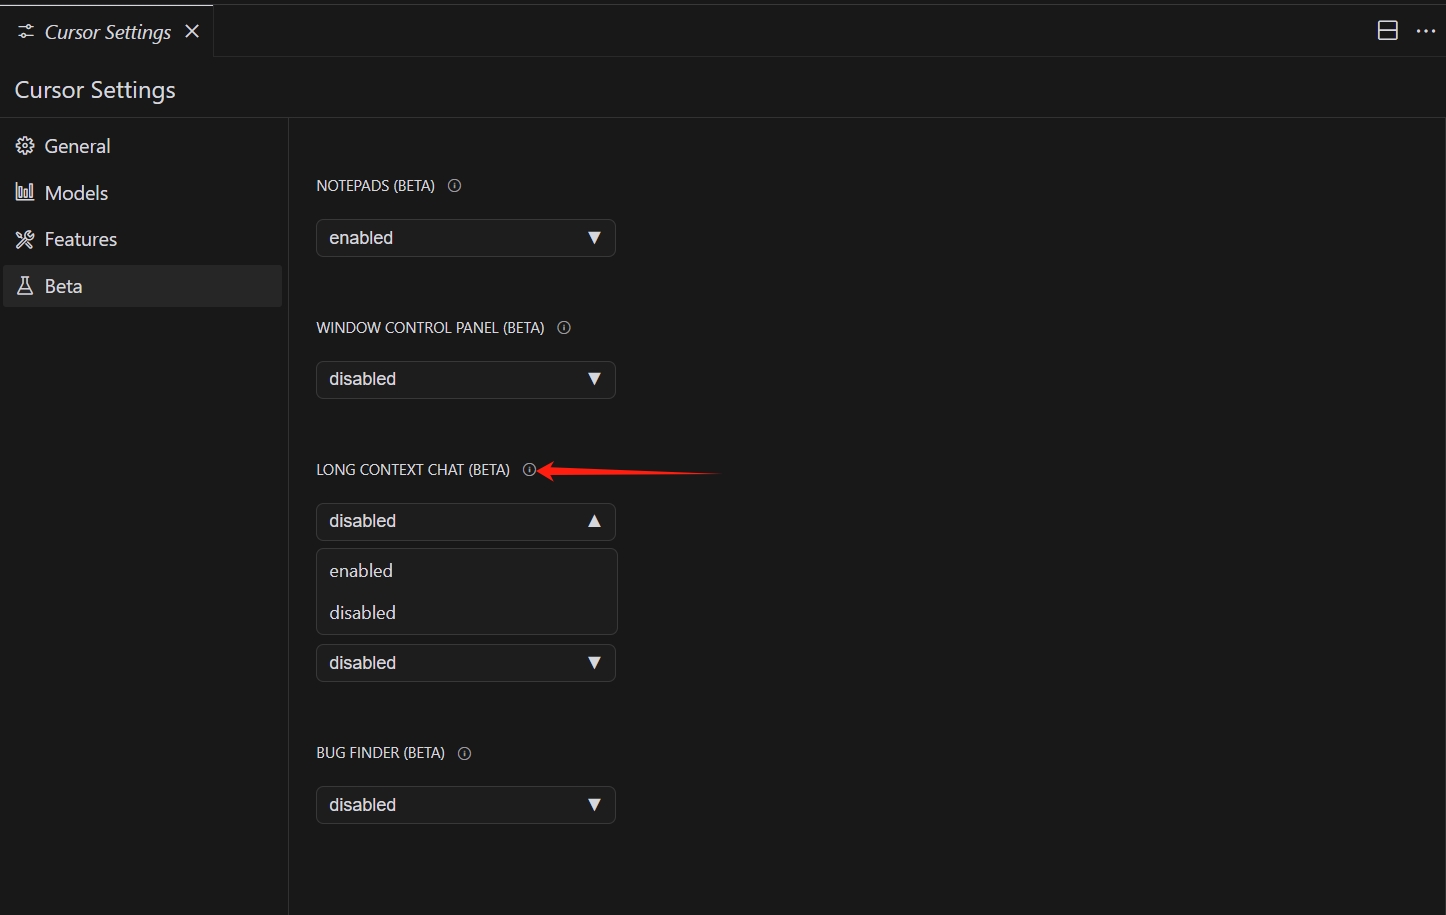Close the Cursor Settings tab

(x=192, y=32)
